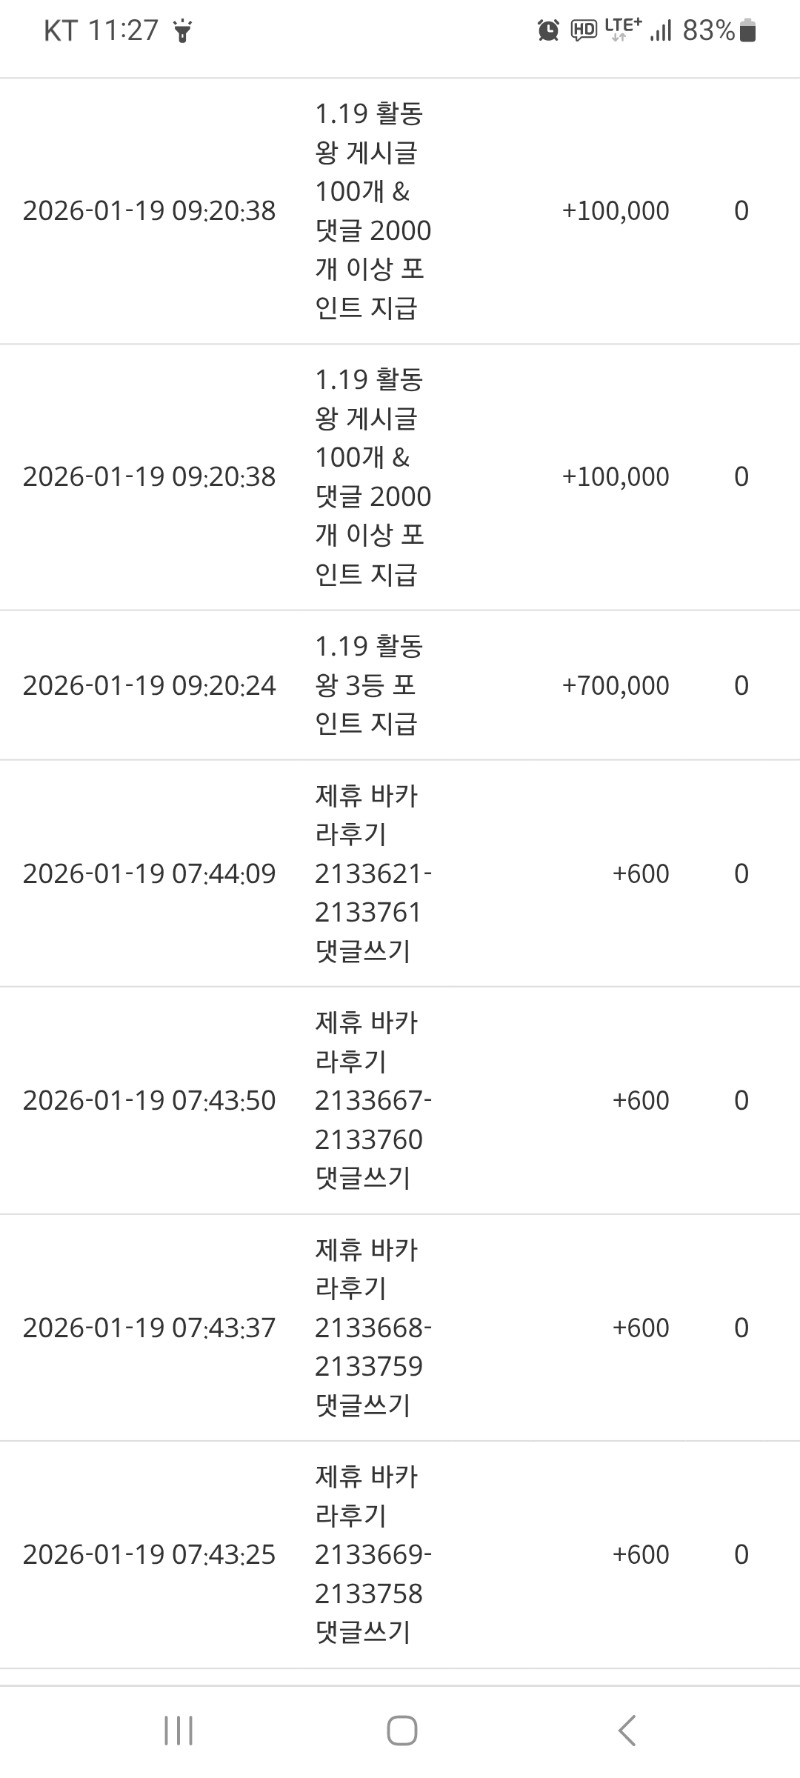Tap the LTE+ network indicator
The image size is (800, 1778).
point(622,28)
